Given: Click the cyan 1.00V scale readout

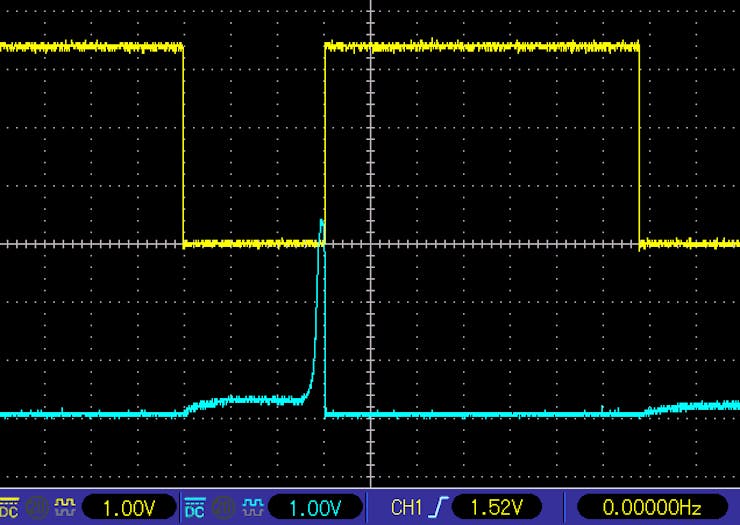Looking at the screenshot, I should click(x=315, y=508).
